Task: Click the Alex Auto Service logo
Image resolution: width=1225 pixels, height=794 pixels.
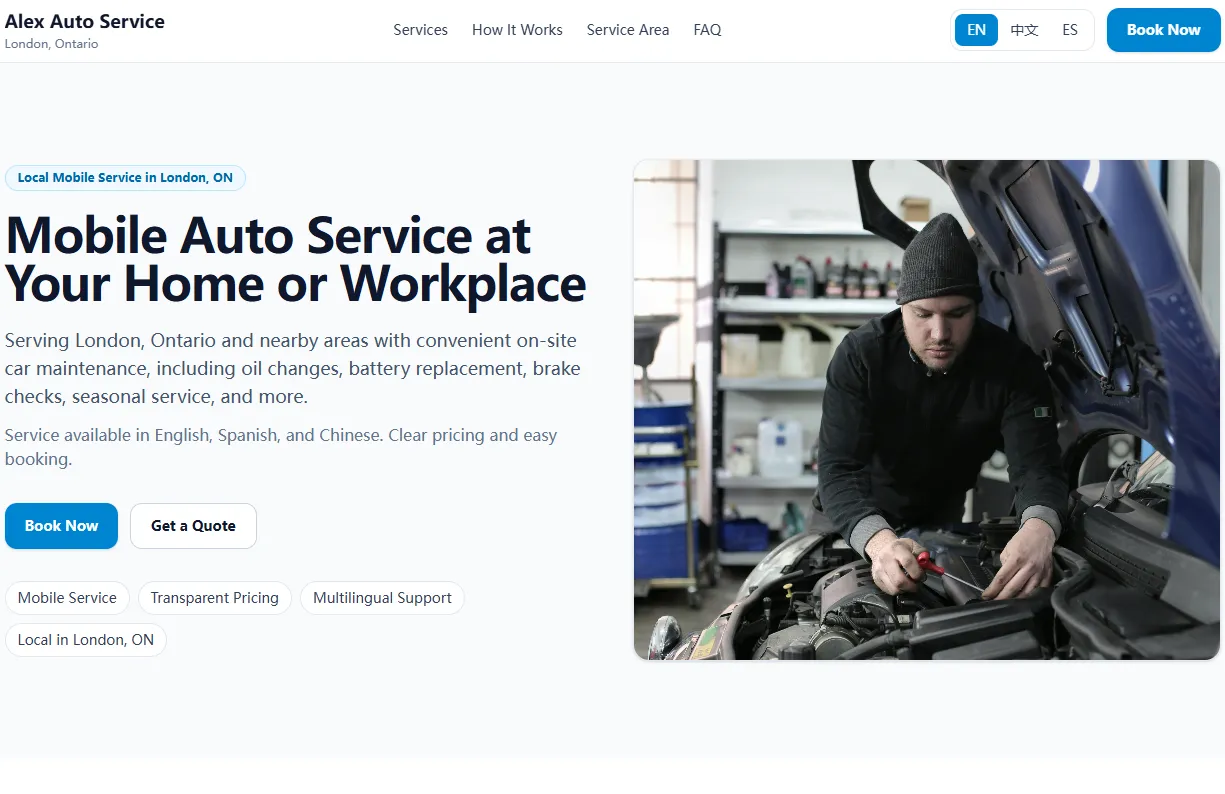Action: click(x=84, y=21)
